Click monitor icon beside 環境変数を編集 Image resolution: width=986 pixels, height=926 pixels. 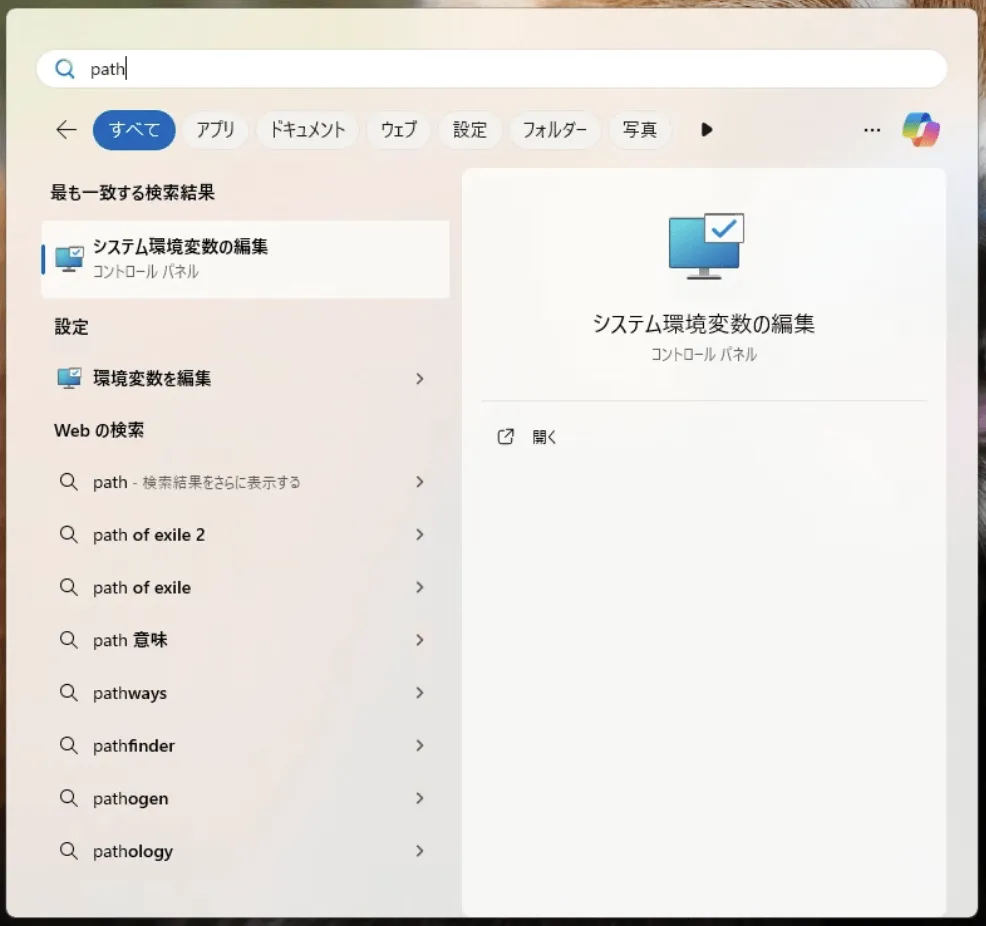[x=69, y=378]
